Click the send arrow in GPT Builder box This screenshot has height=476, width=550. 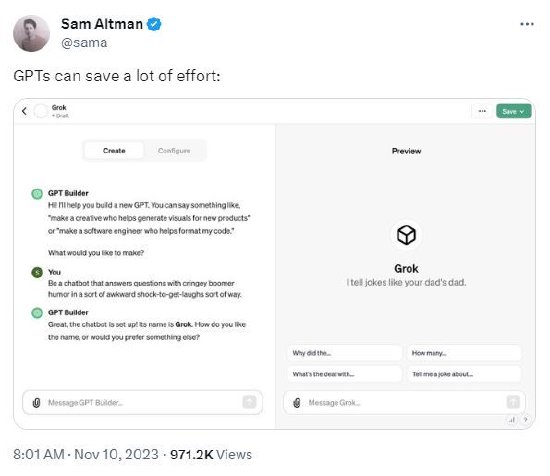(249, 402)
